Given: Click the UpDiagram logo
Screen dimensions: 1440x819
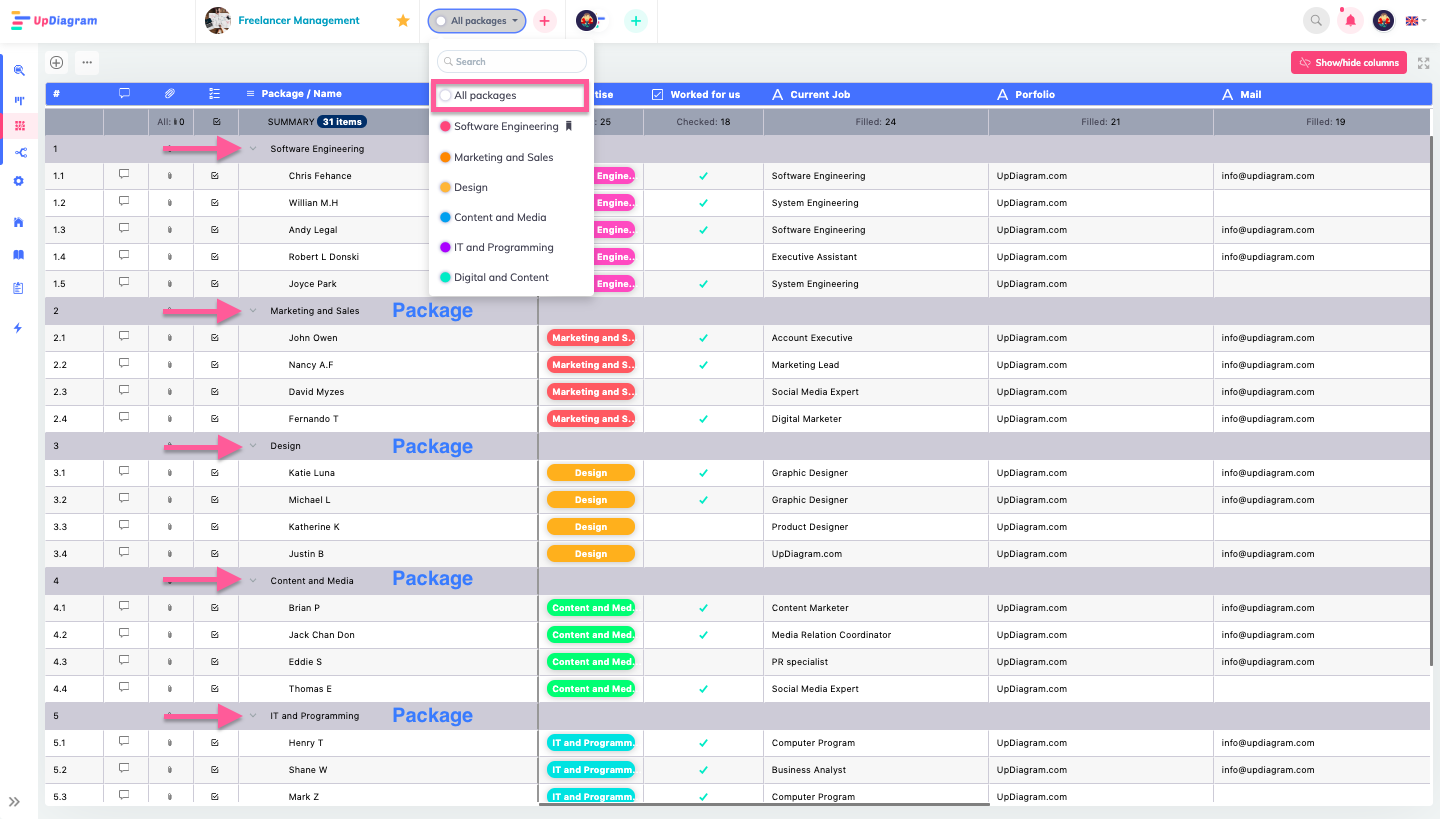Looking at the screenshot, I should pos(55,20).
